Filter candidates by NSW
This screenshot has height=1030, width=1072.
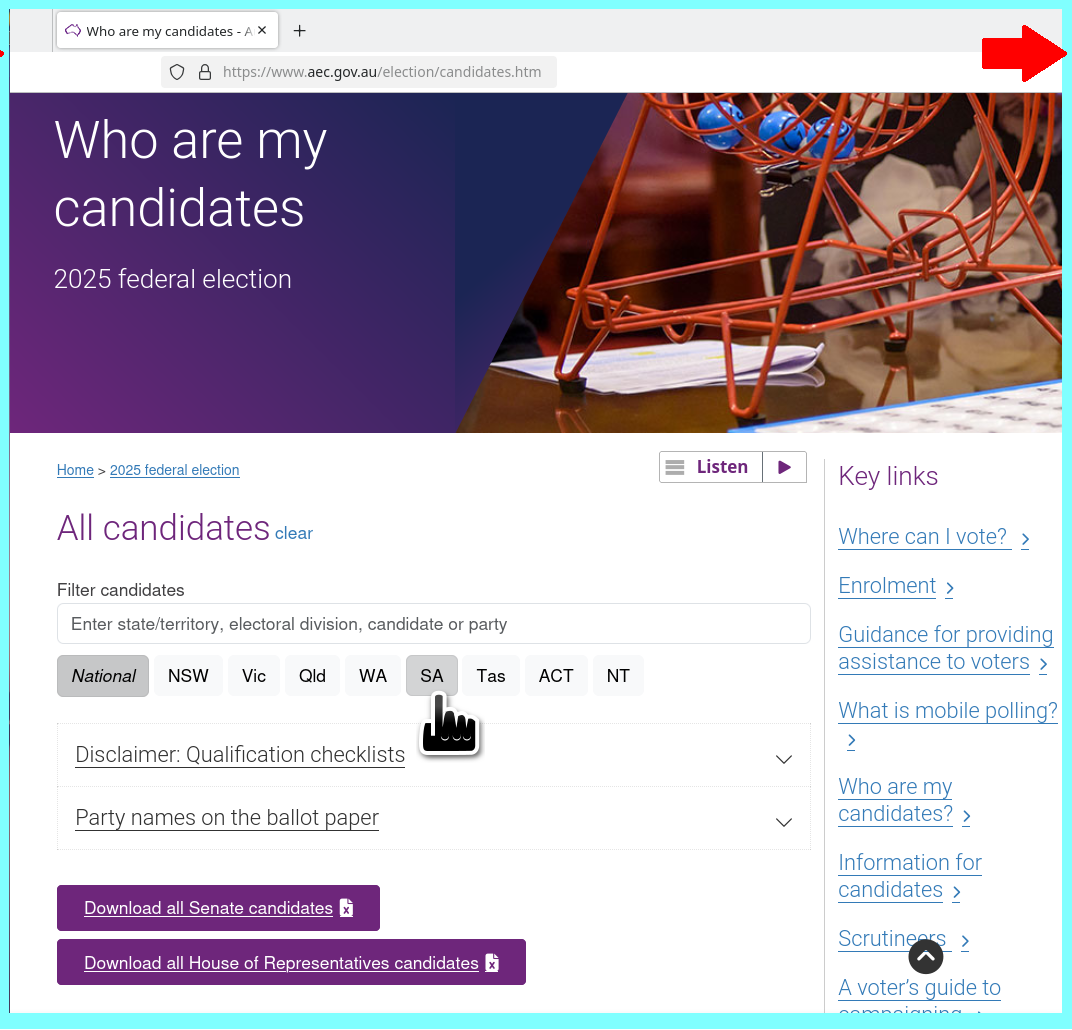point(188,676)
